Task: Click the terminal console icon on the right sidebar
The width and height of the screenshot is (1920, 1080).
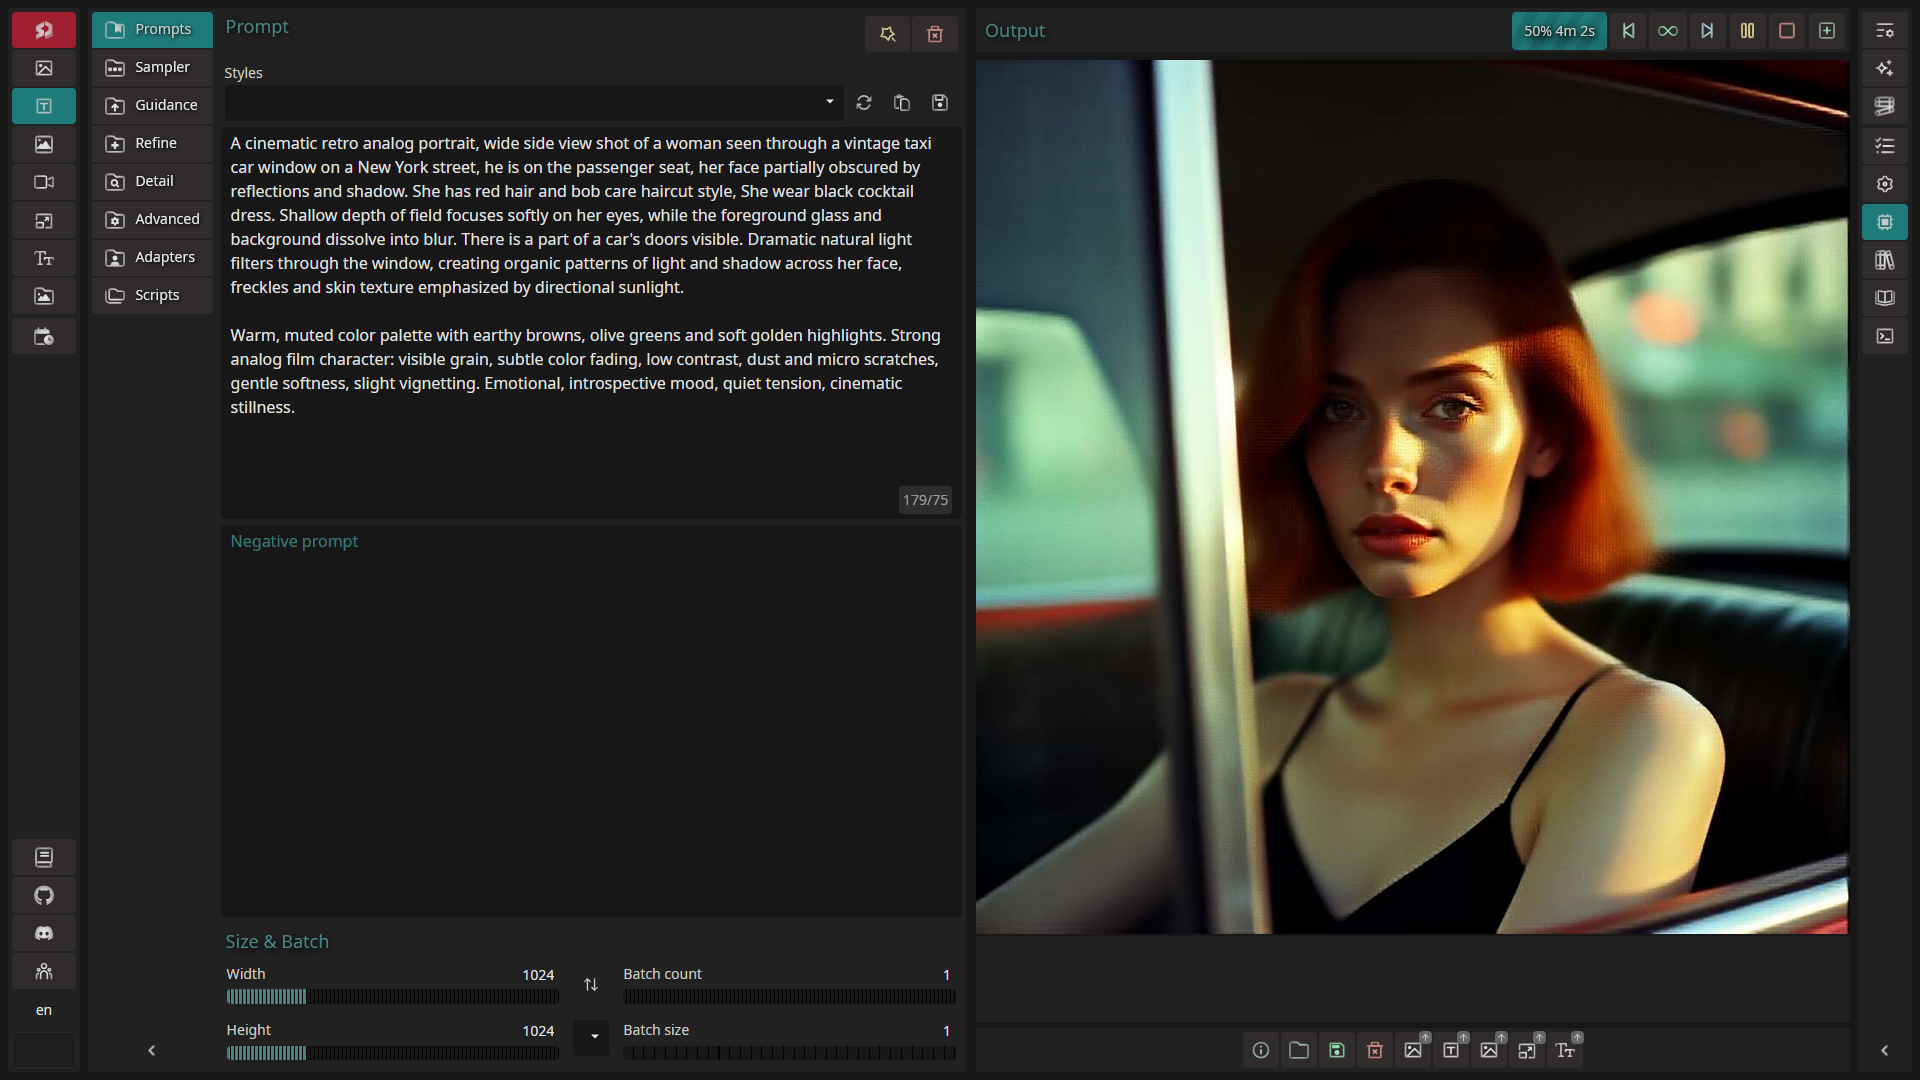Action: click(x=1884, y=336)
